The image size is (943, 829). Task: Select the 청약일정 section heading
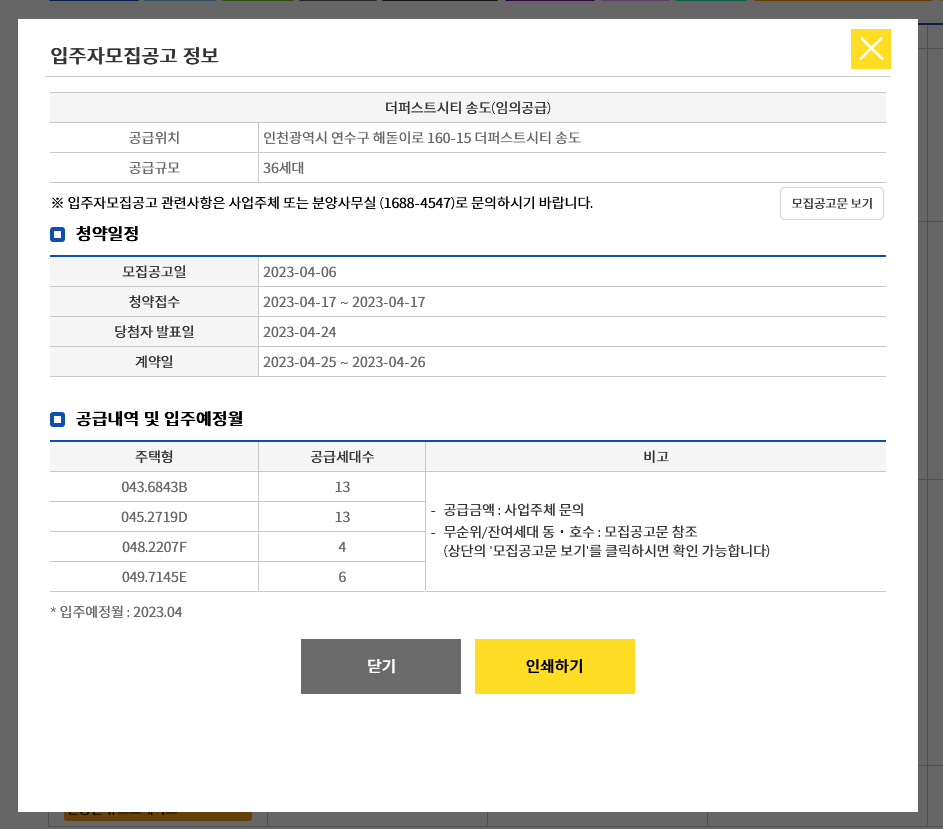[x=107, y=233]
